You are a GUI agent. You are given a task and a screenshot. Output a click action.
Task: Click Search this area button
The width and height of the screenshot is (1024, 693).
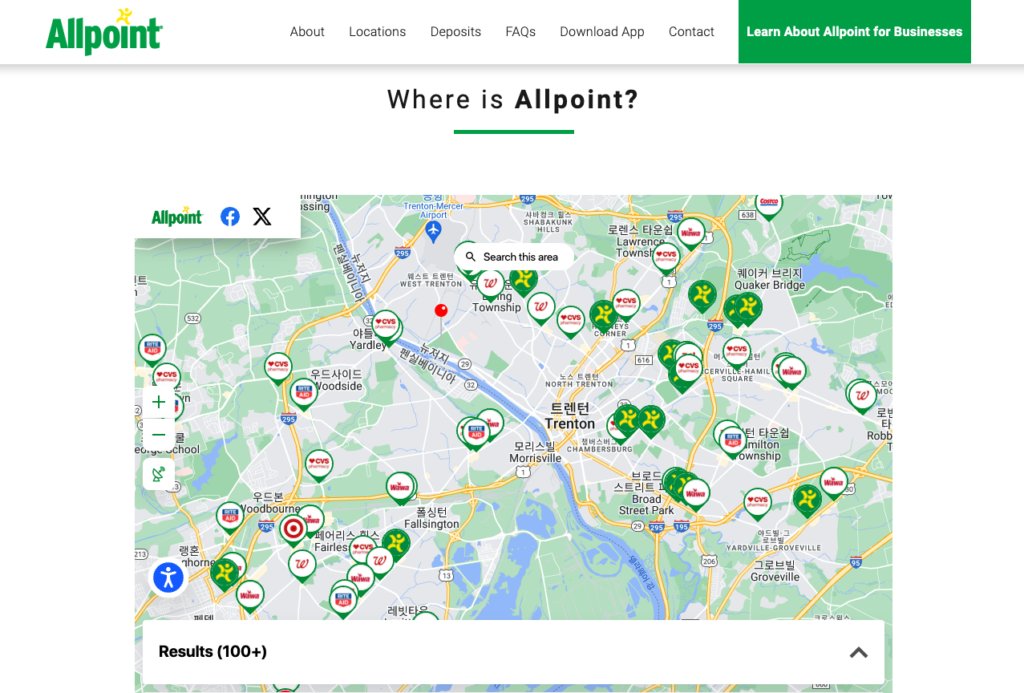point(513,257)
